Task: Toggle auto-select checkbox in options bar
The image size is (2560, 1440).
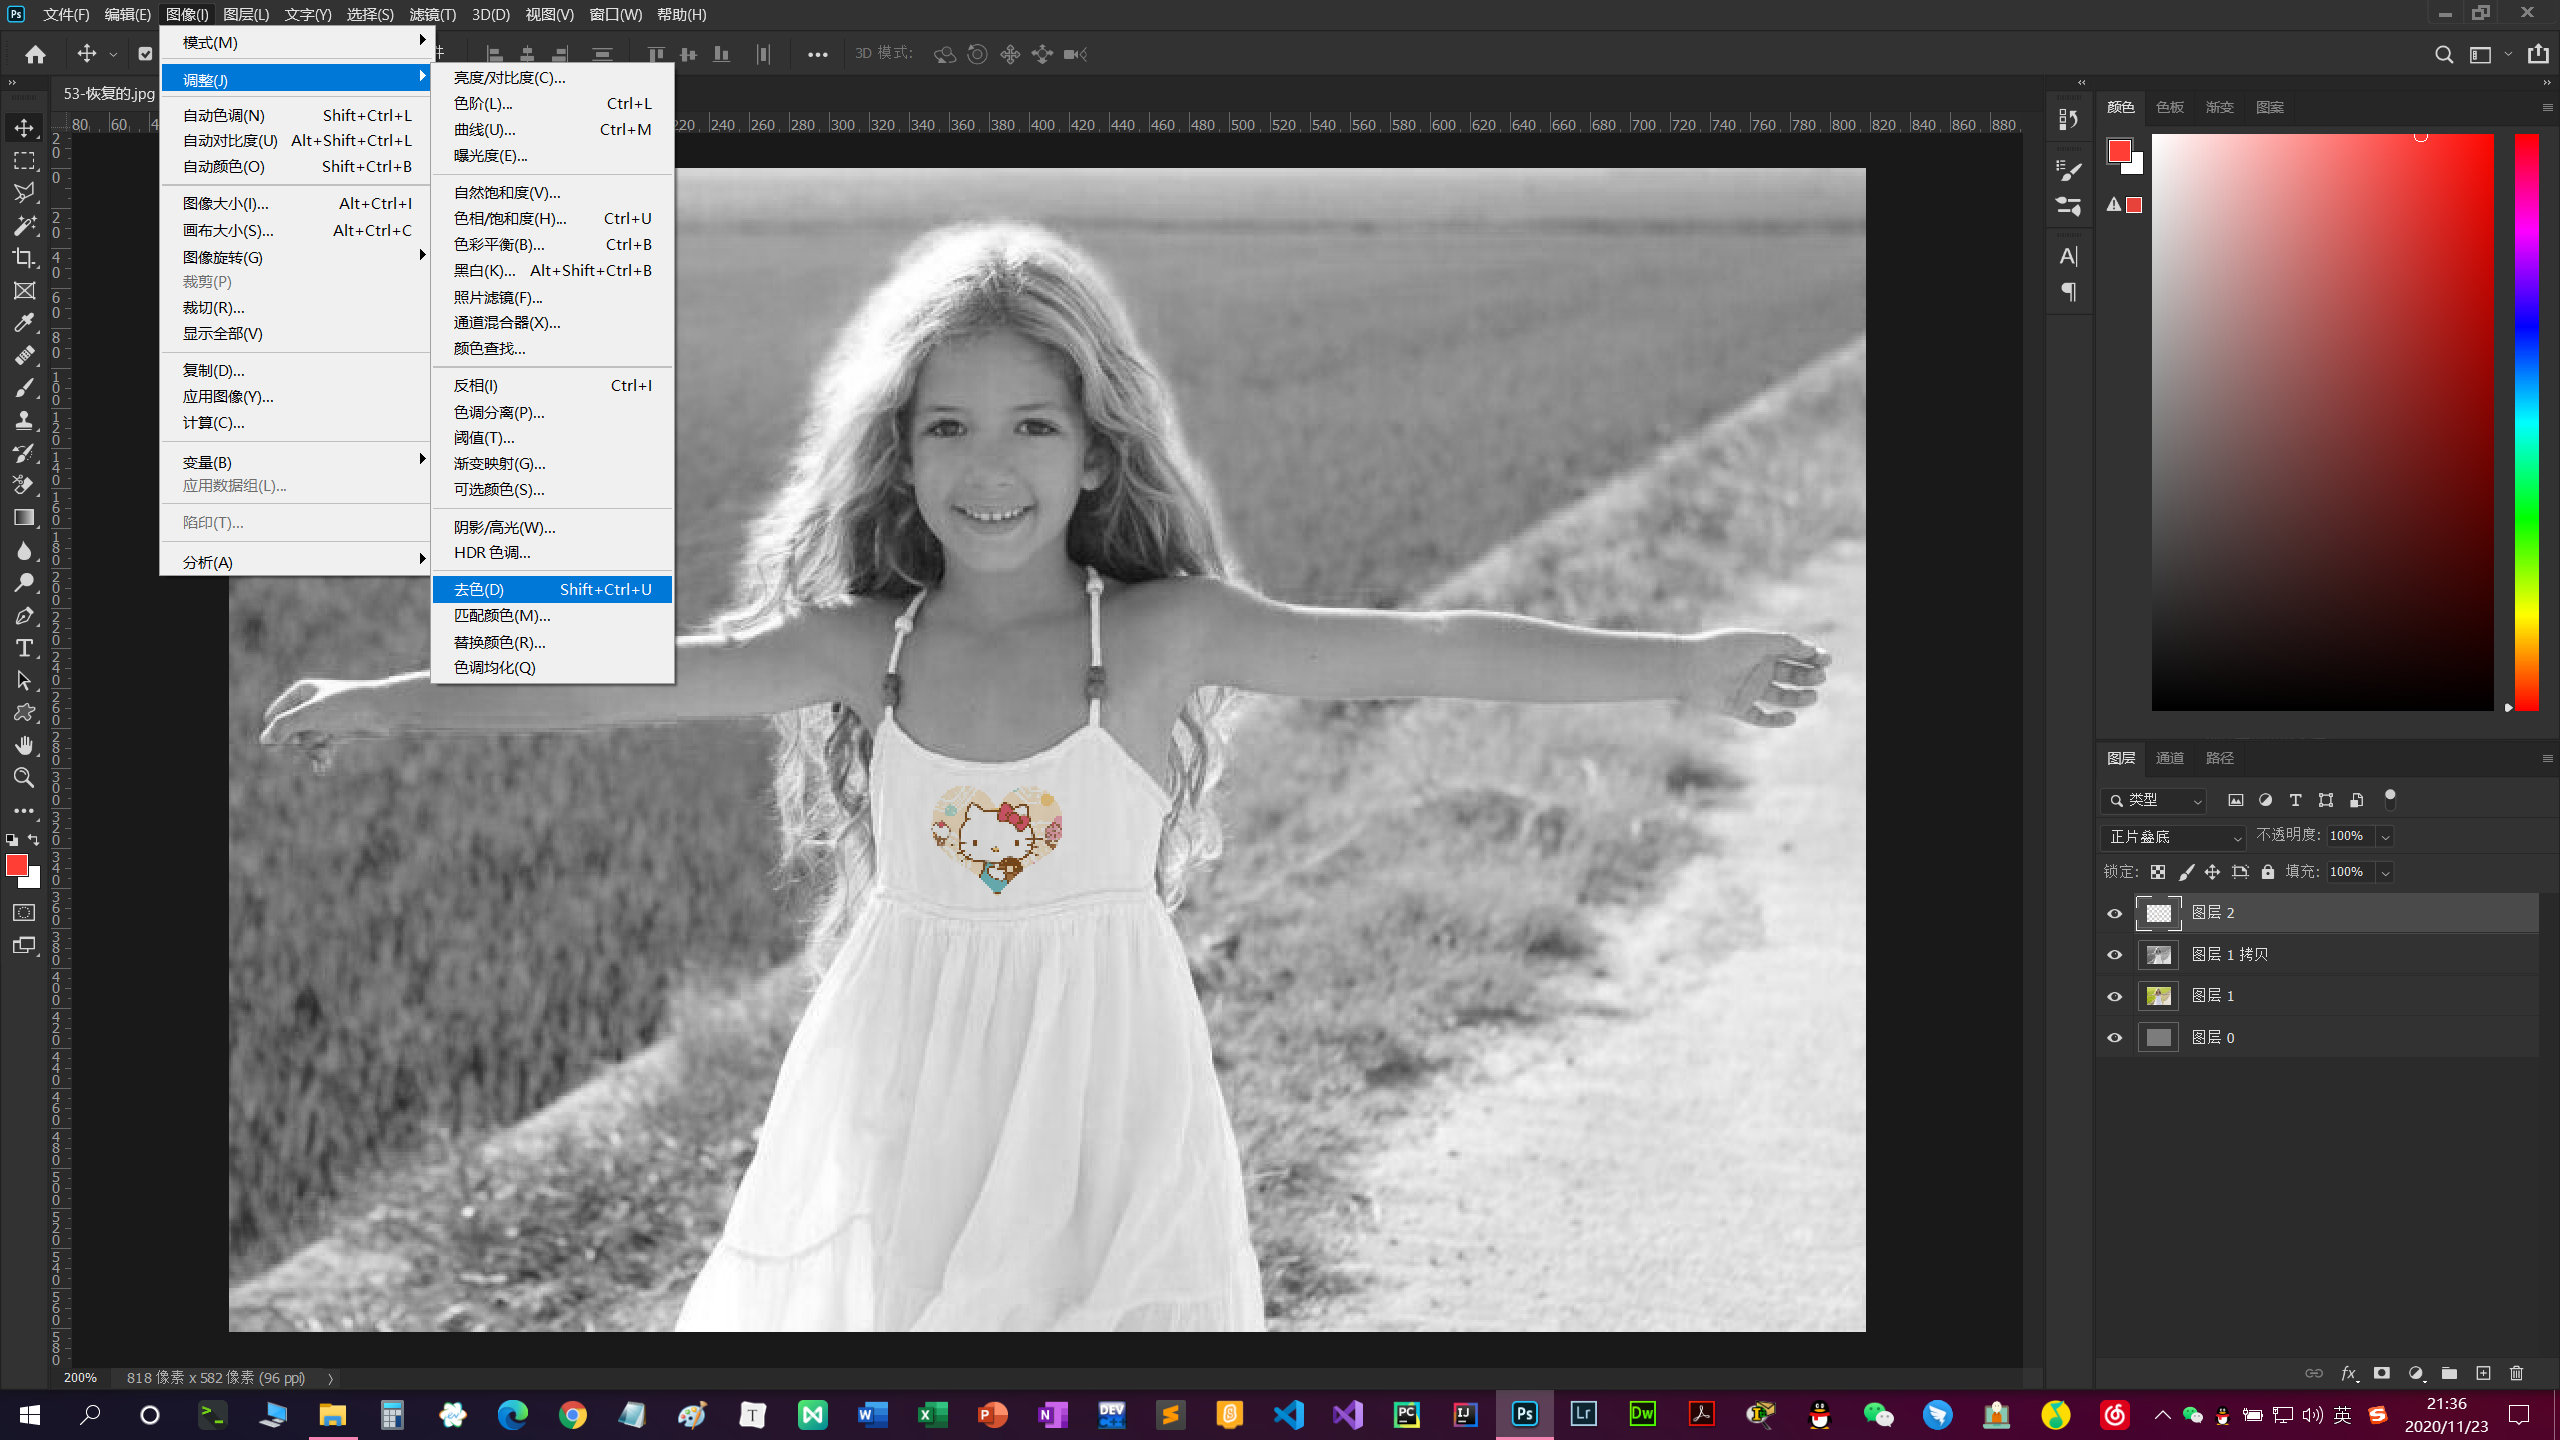Action: click(x=145, y=54)
